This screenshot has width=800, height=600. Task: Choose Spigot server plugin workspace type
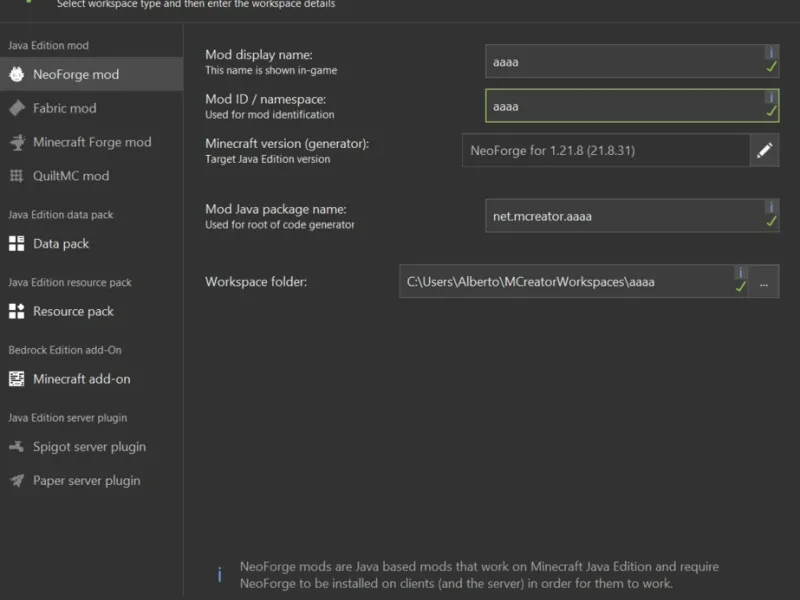coord(91,447)
